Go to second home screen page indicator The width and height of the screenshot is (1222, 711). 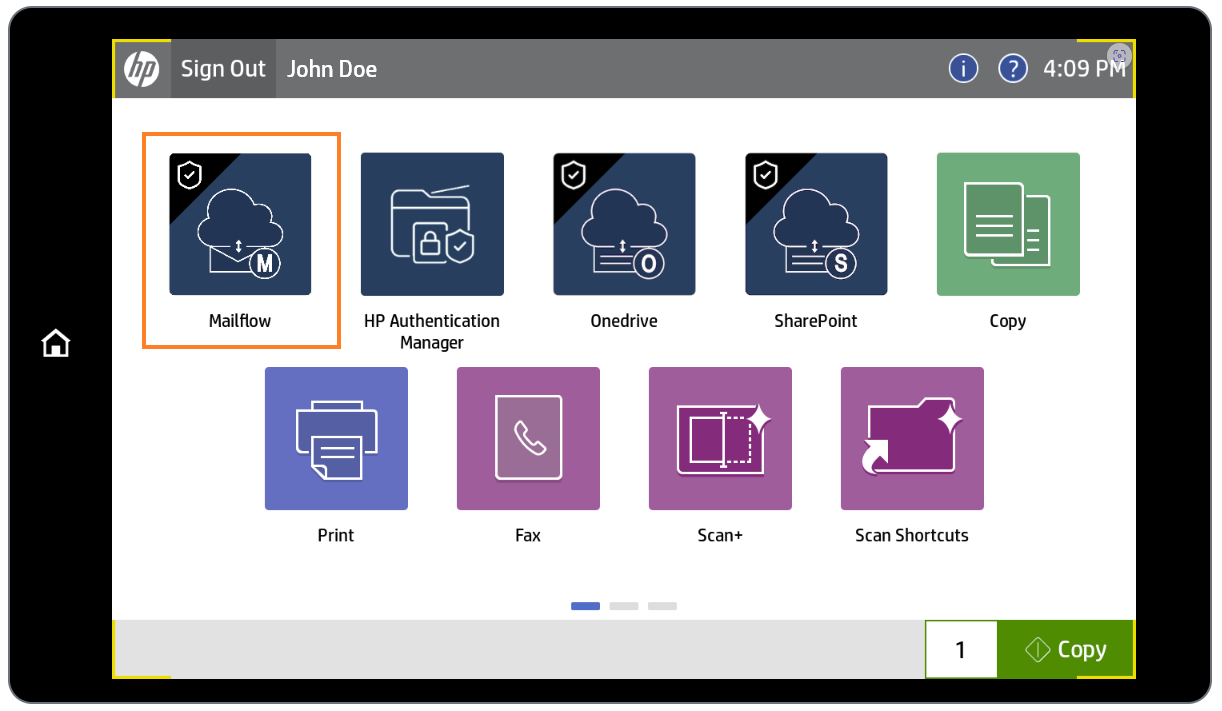click(x=624, y=606)
